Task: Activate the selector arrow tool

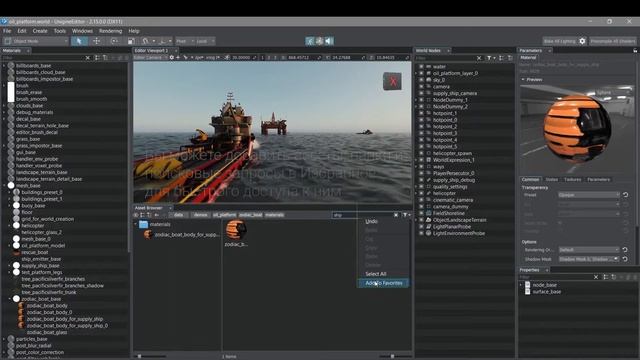Action: (x=79, y=41)
